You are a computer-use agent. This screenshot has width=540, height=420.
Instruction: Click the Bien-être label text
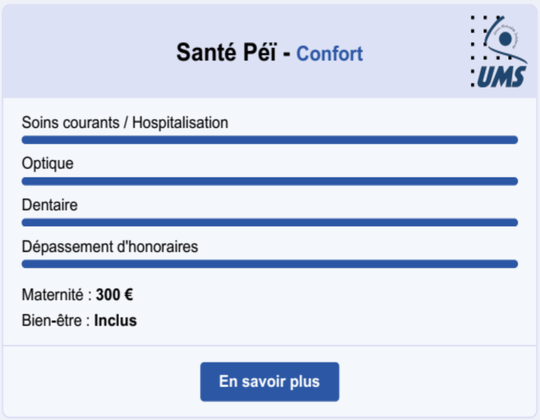tap(56, 321)
